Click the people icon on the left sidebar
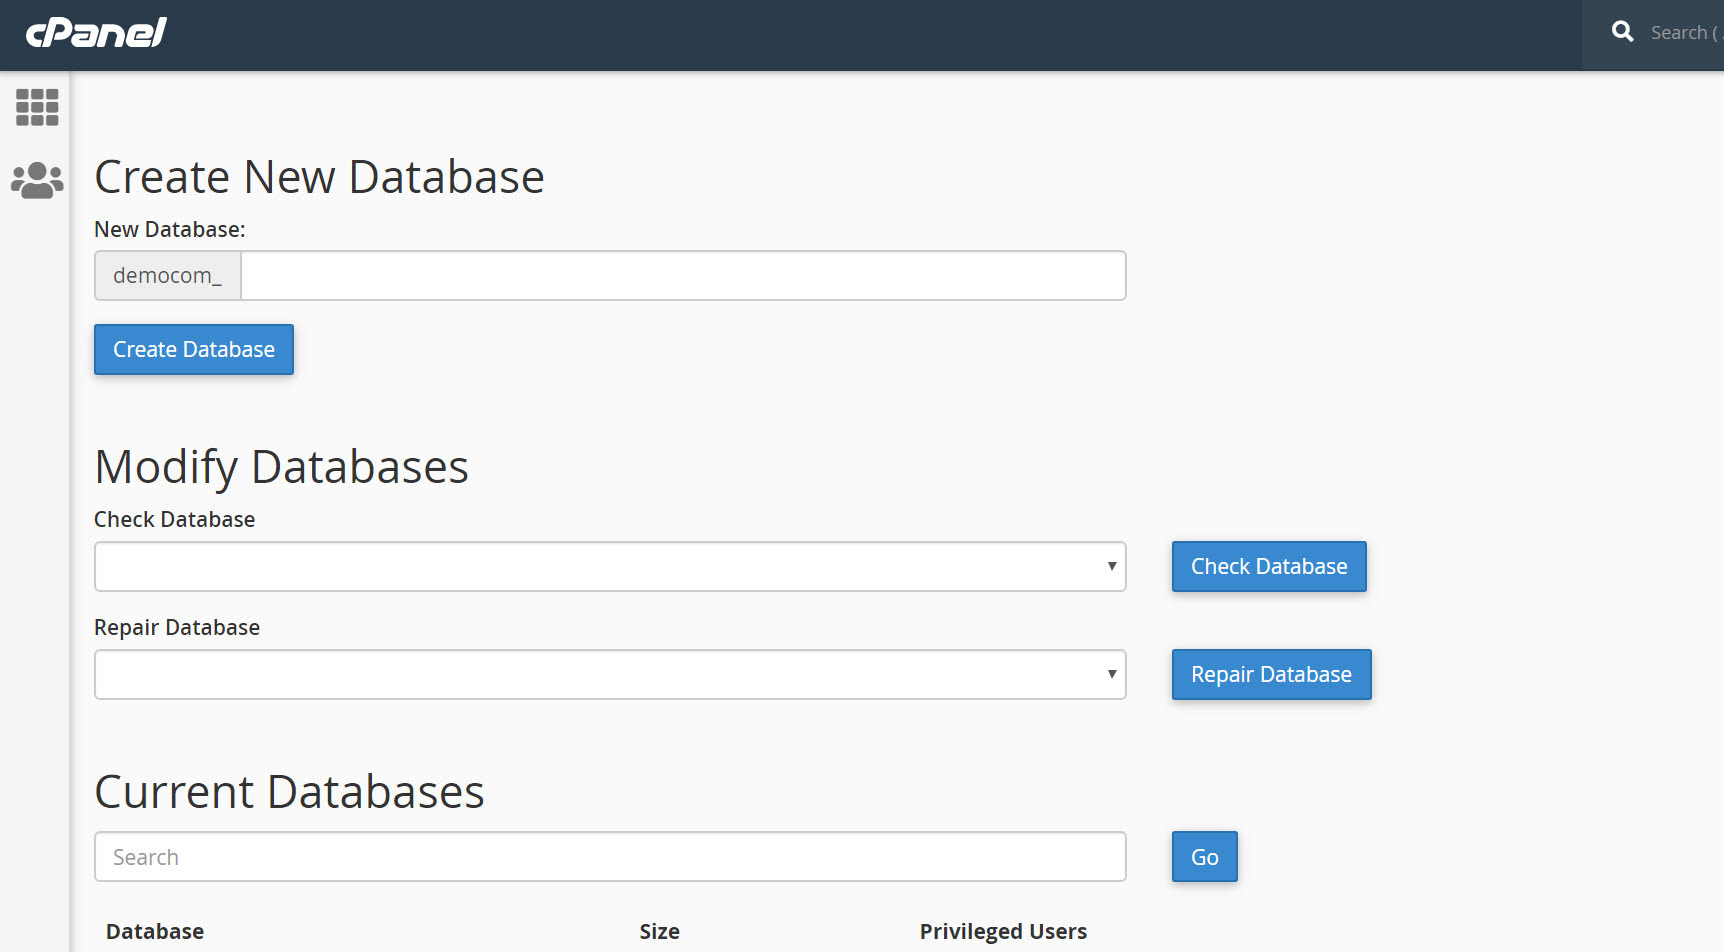Viewport: 1724px width, 952px height. [36, 180]
